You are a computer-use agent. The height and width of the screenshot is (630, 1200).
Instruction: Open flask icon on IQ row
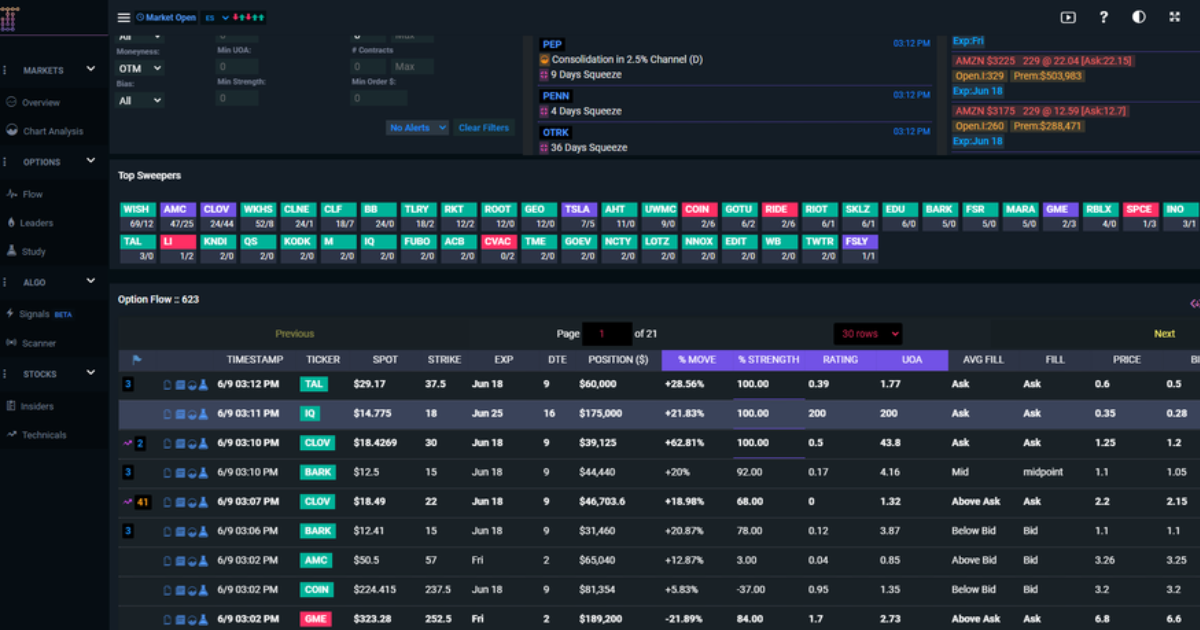coord(202,413)
